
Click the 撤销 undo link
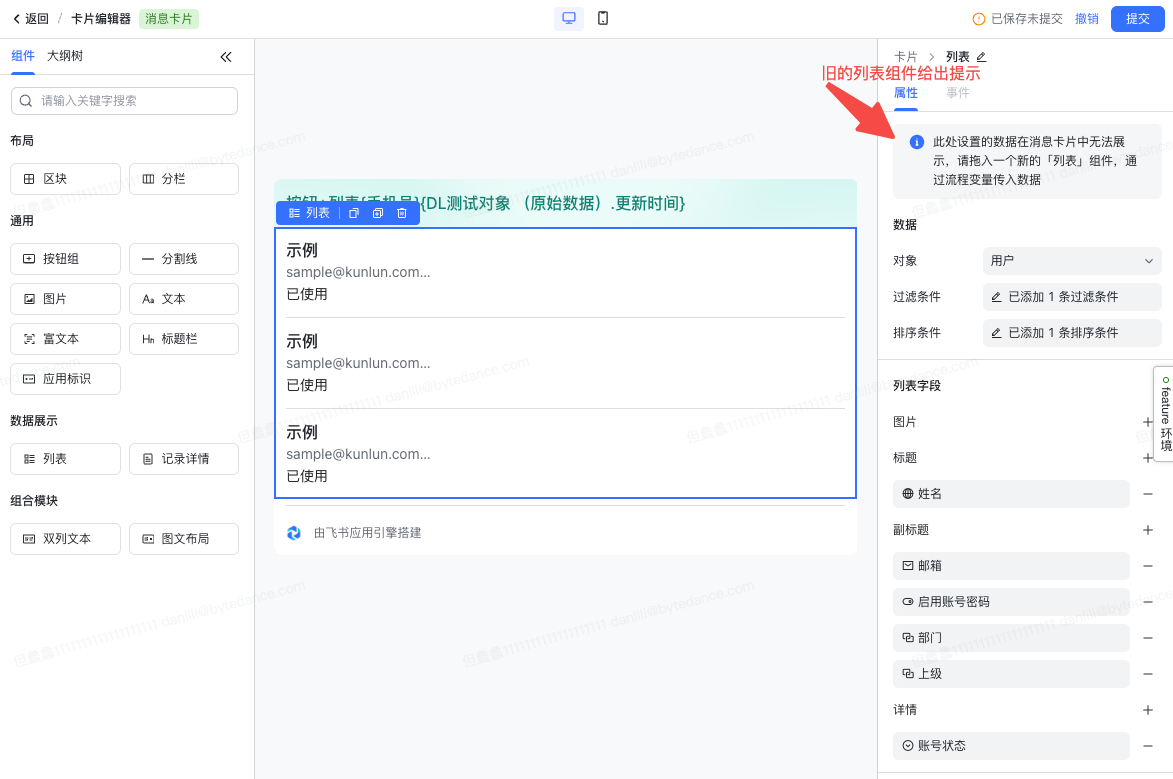point(1086,19)
